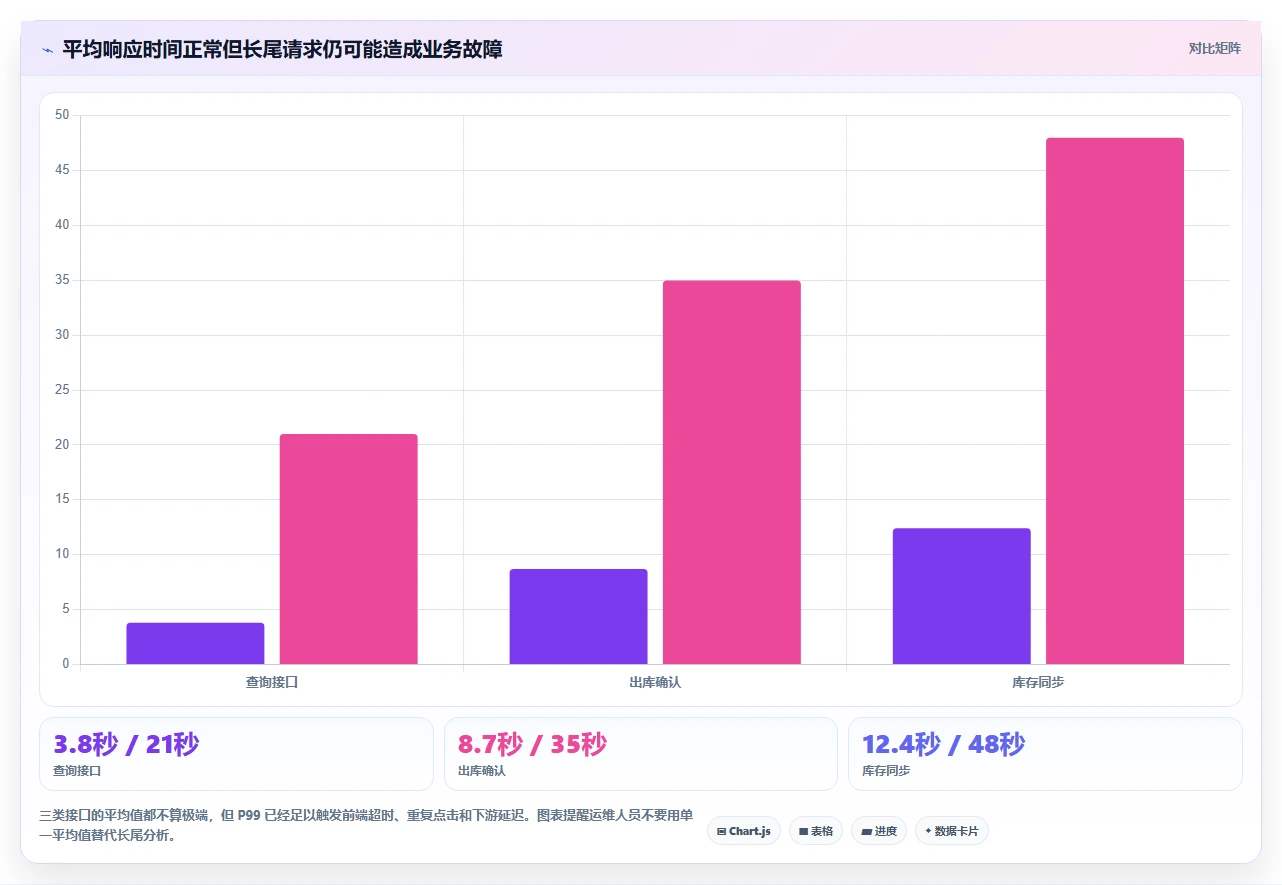Click the purple average bar for 查询接口

point(195,643)
